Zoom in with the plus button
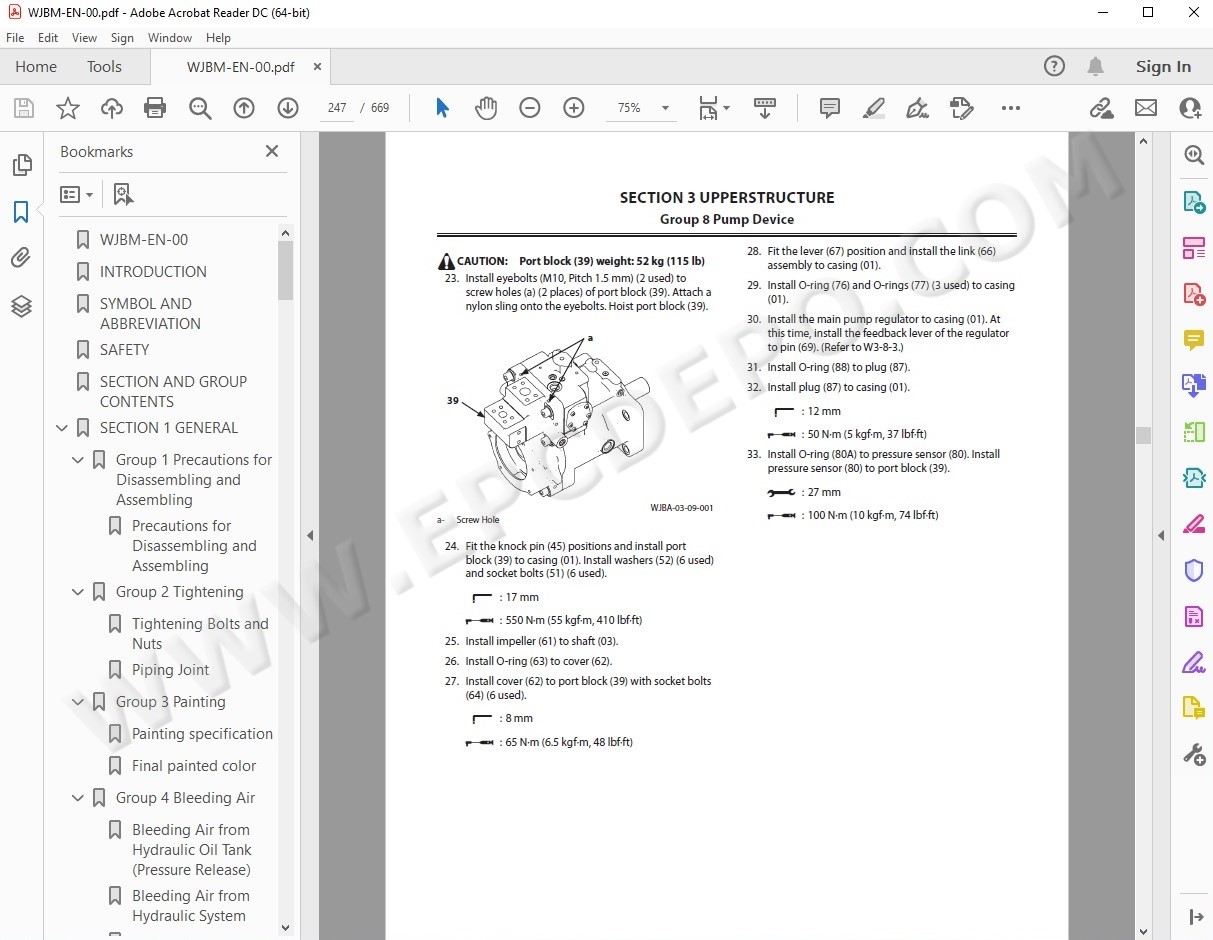1213x940 pixels. (574, 108)
